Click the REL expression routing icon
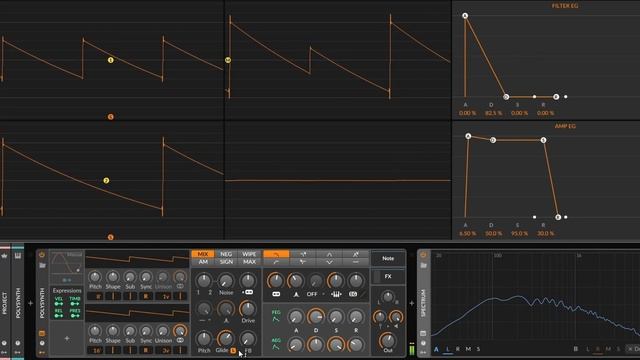Screen dimensions: 640x360 coord(59,316)
